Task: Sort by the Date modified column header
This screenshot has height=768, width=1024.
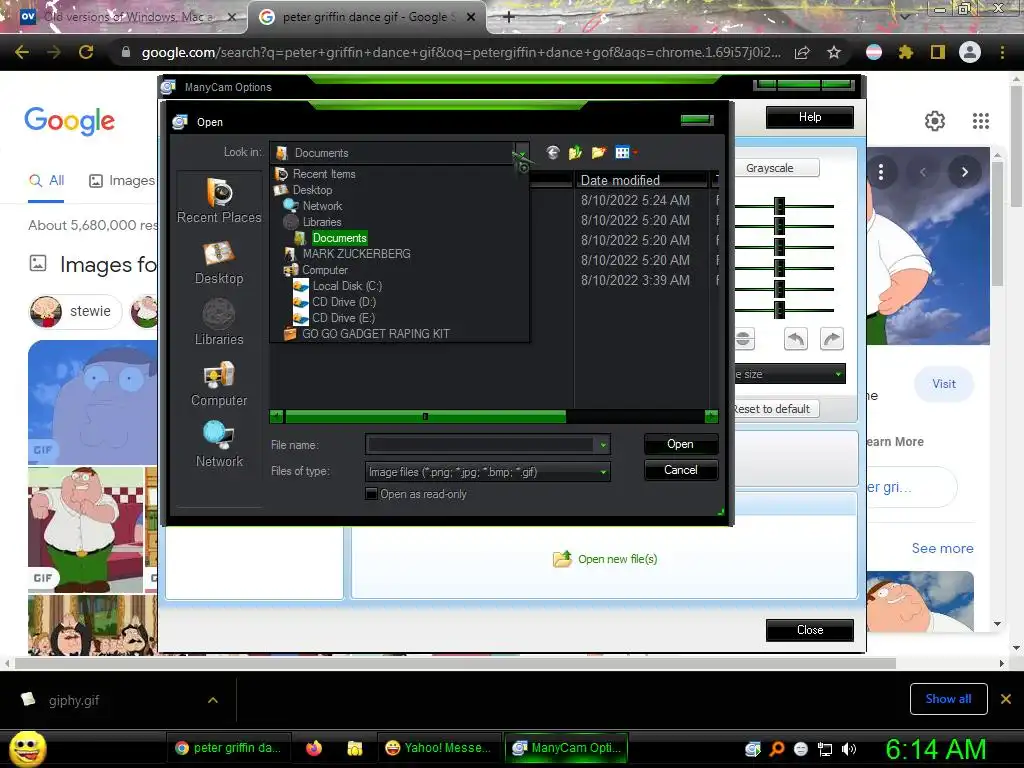Action: (643, 180)
